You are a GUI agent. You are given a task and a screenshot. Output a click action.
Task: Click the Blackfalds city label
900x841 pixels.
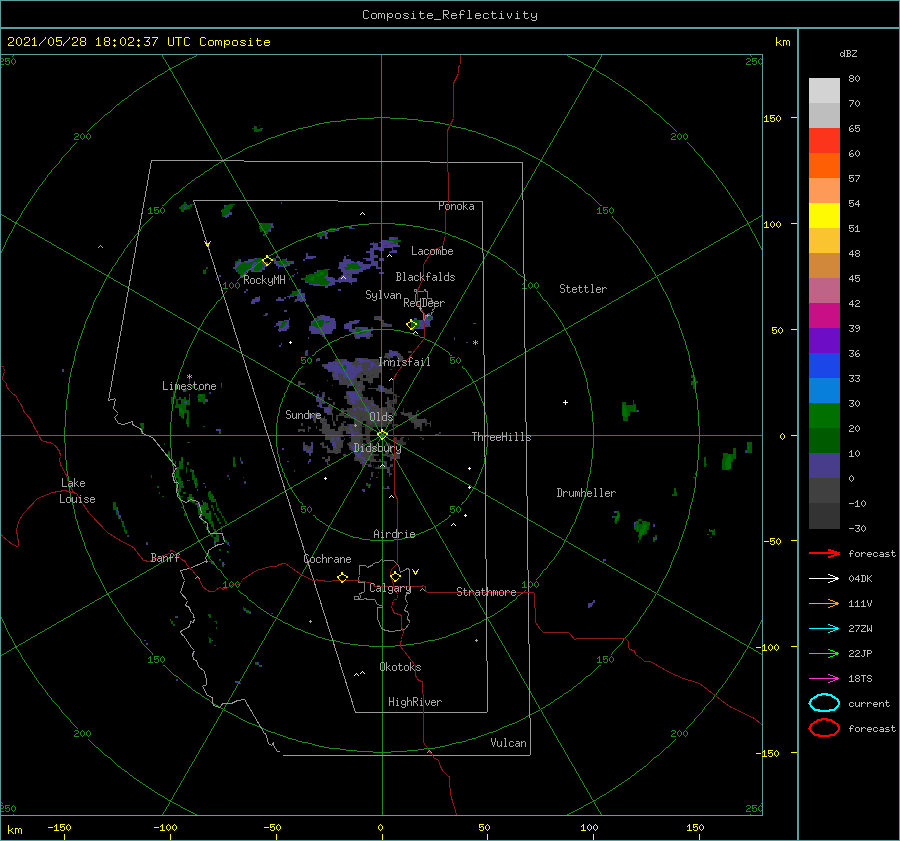click(x=425, y=277)
